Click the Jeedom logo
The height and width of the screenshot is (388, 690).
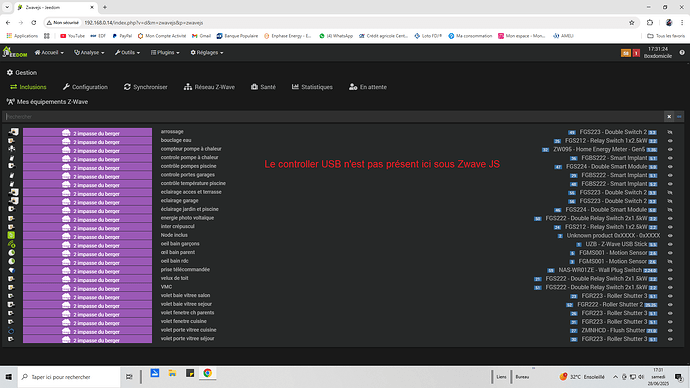[15, 52]
